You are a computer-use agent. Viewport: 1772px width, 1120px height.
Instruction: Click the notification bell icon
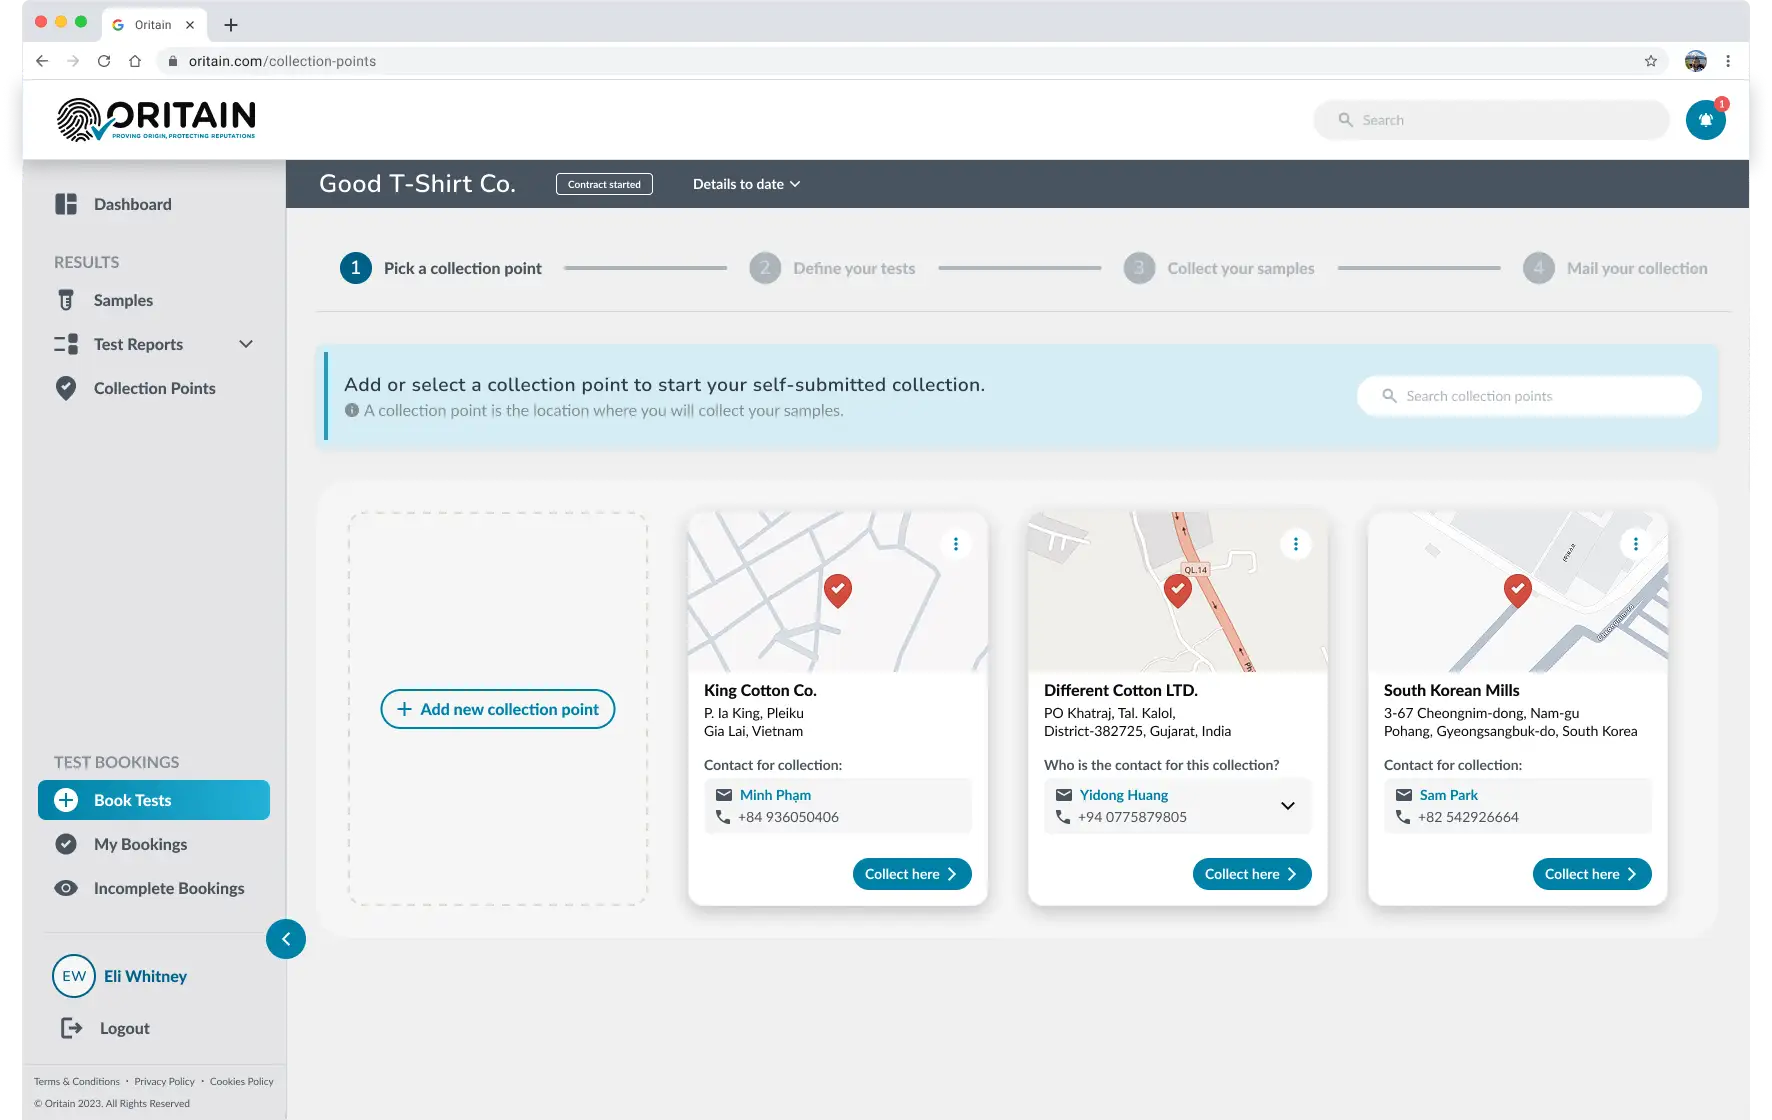click(1706, 119)
